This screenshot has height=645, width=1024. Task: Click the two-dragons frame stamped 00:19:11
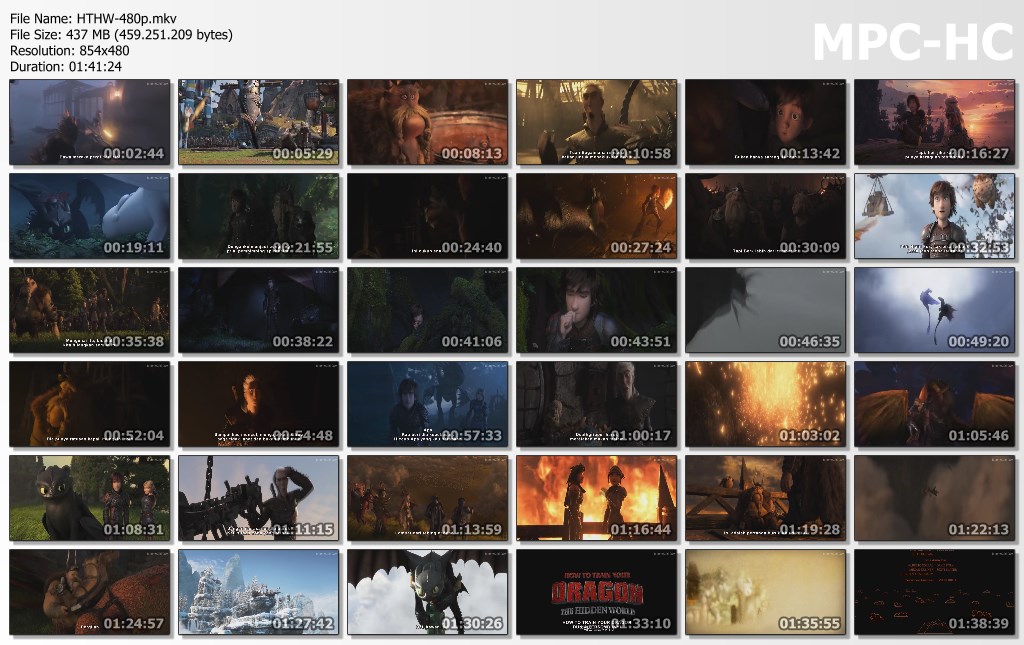89,216
